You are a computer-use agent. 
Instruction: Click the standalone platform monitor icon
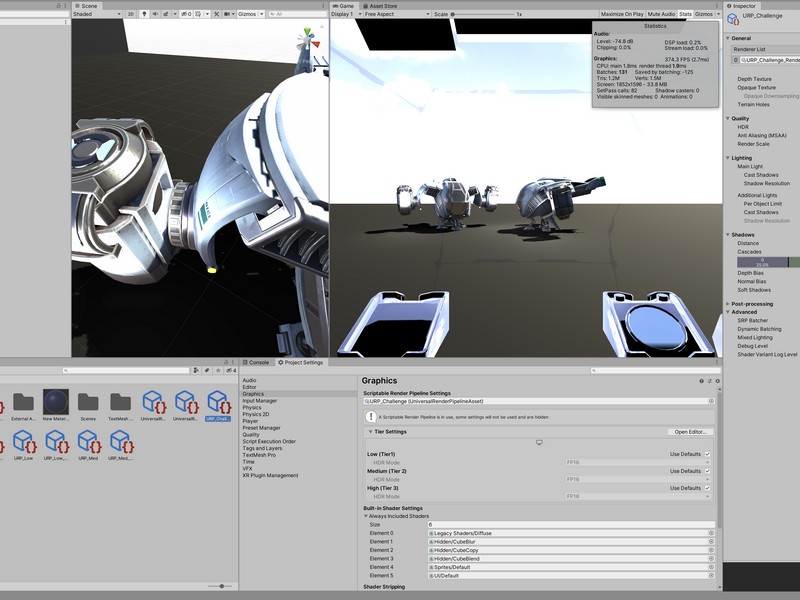coord(539,442)
